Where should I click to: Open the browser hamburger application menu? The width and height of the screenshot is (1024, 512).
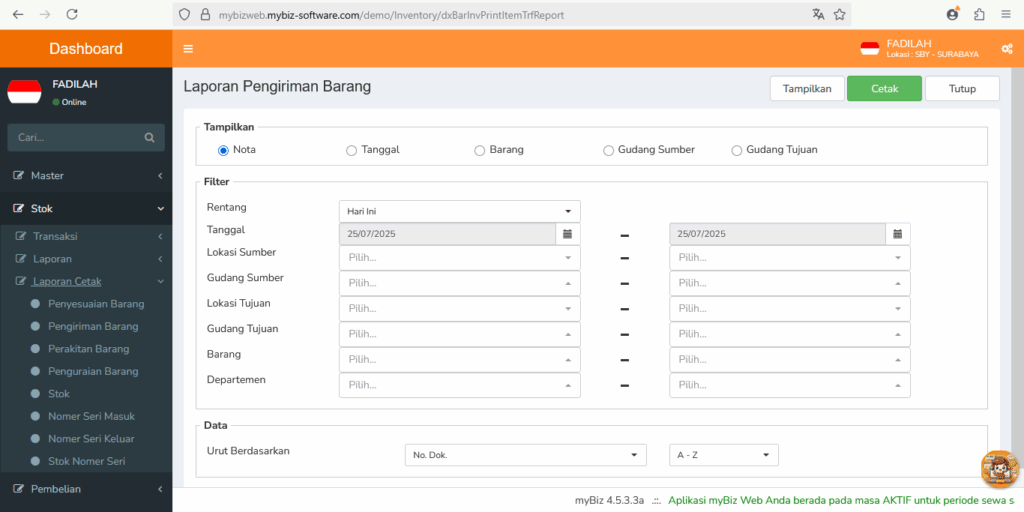pos(1006,14)
